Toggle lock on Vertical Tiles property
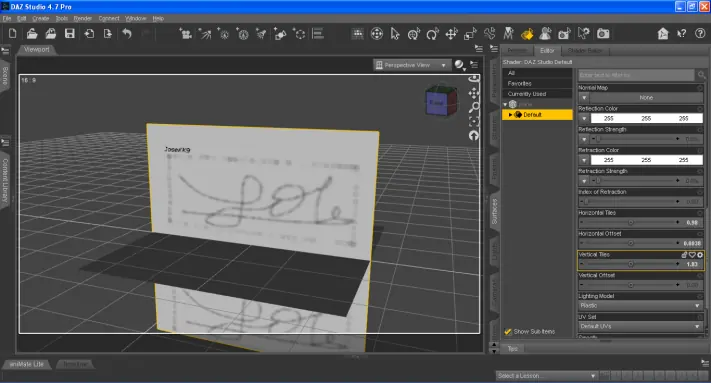 684,255
